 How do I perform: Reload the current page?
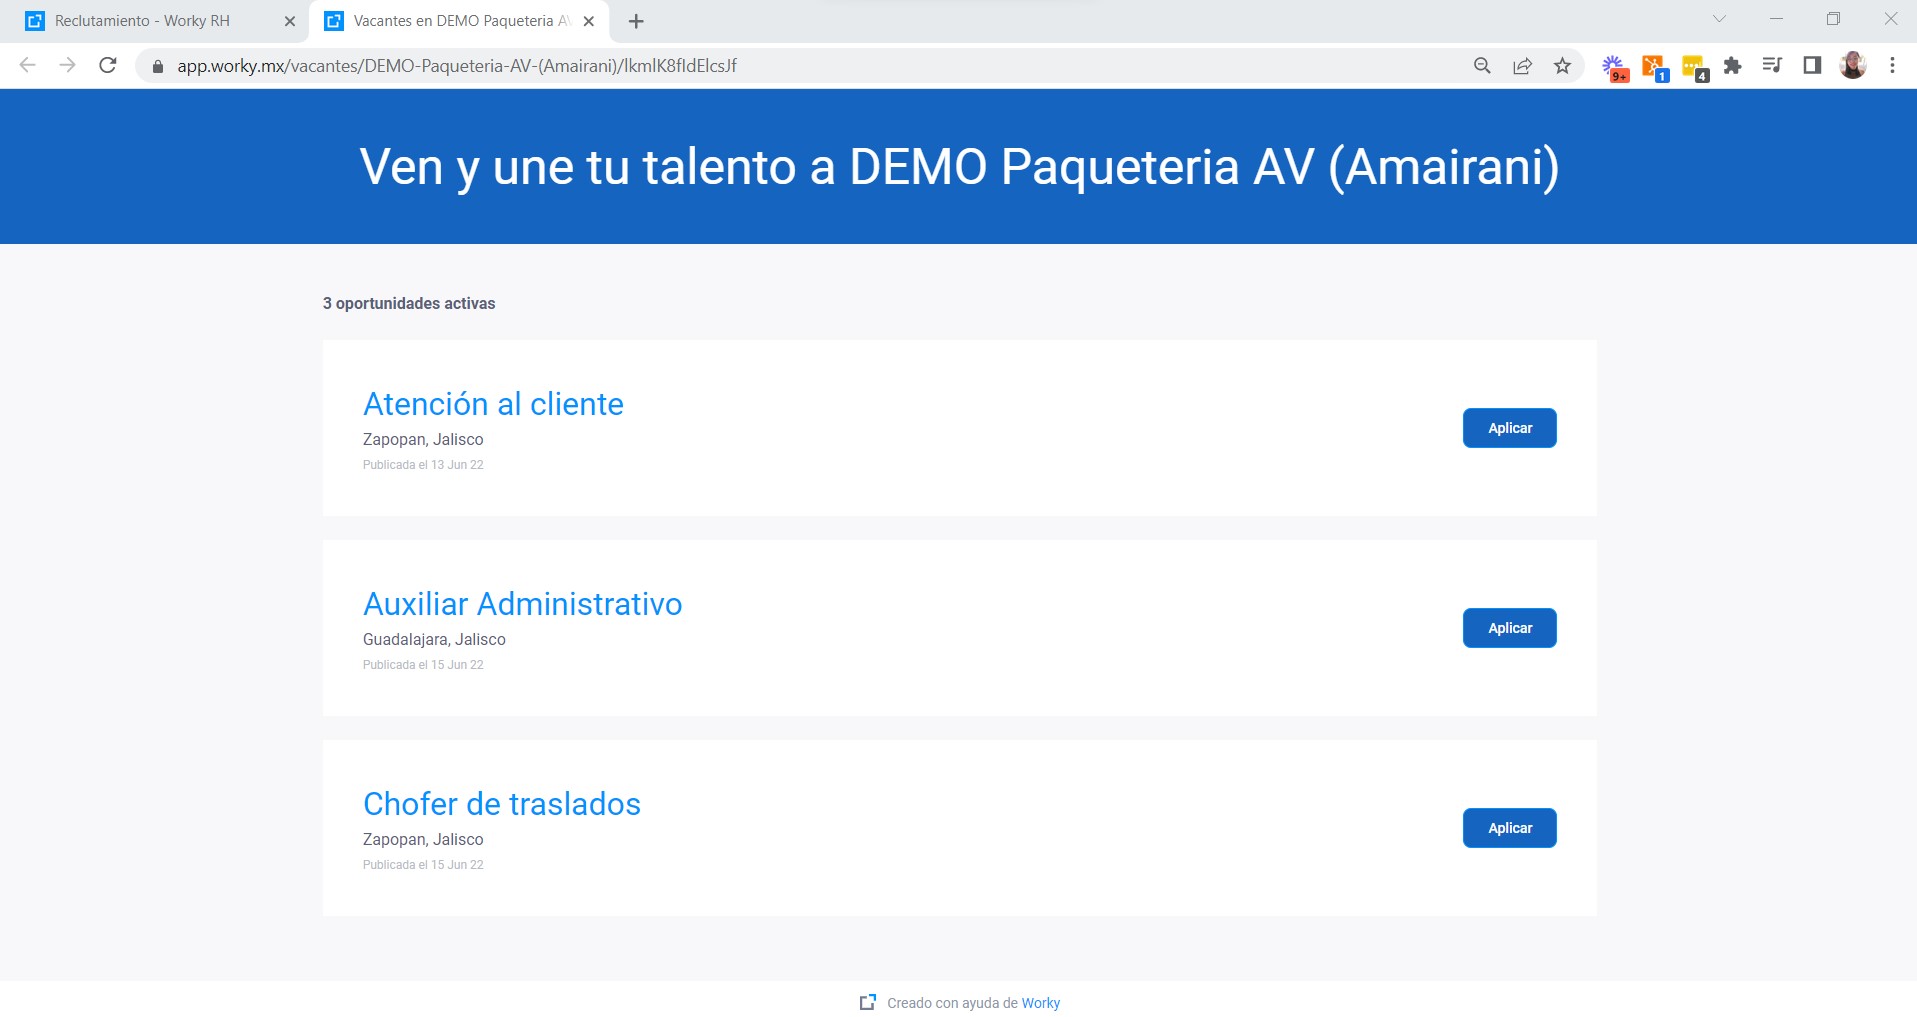pyautogui.click(x=108, y=66)
